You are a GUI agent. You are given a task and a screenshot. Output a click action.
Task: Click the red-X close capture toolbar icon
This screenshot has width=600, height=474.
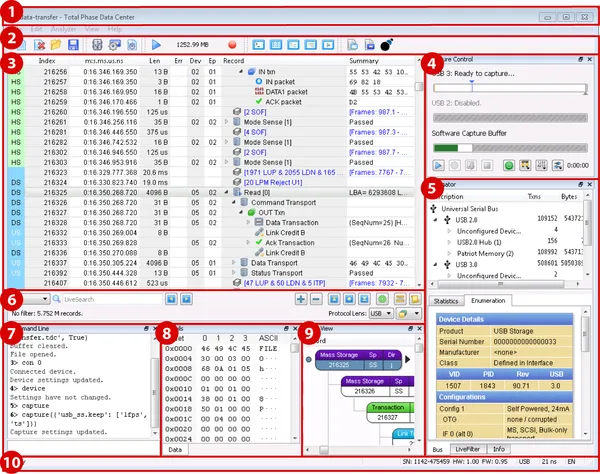click(39, 45)
